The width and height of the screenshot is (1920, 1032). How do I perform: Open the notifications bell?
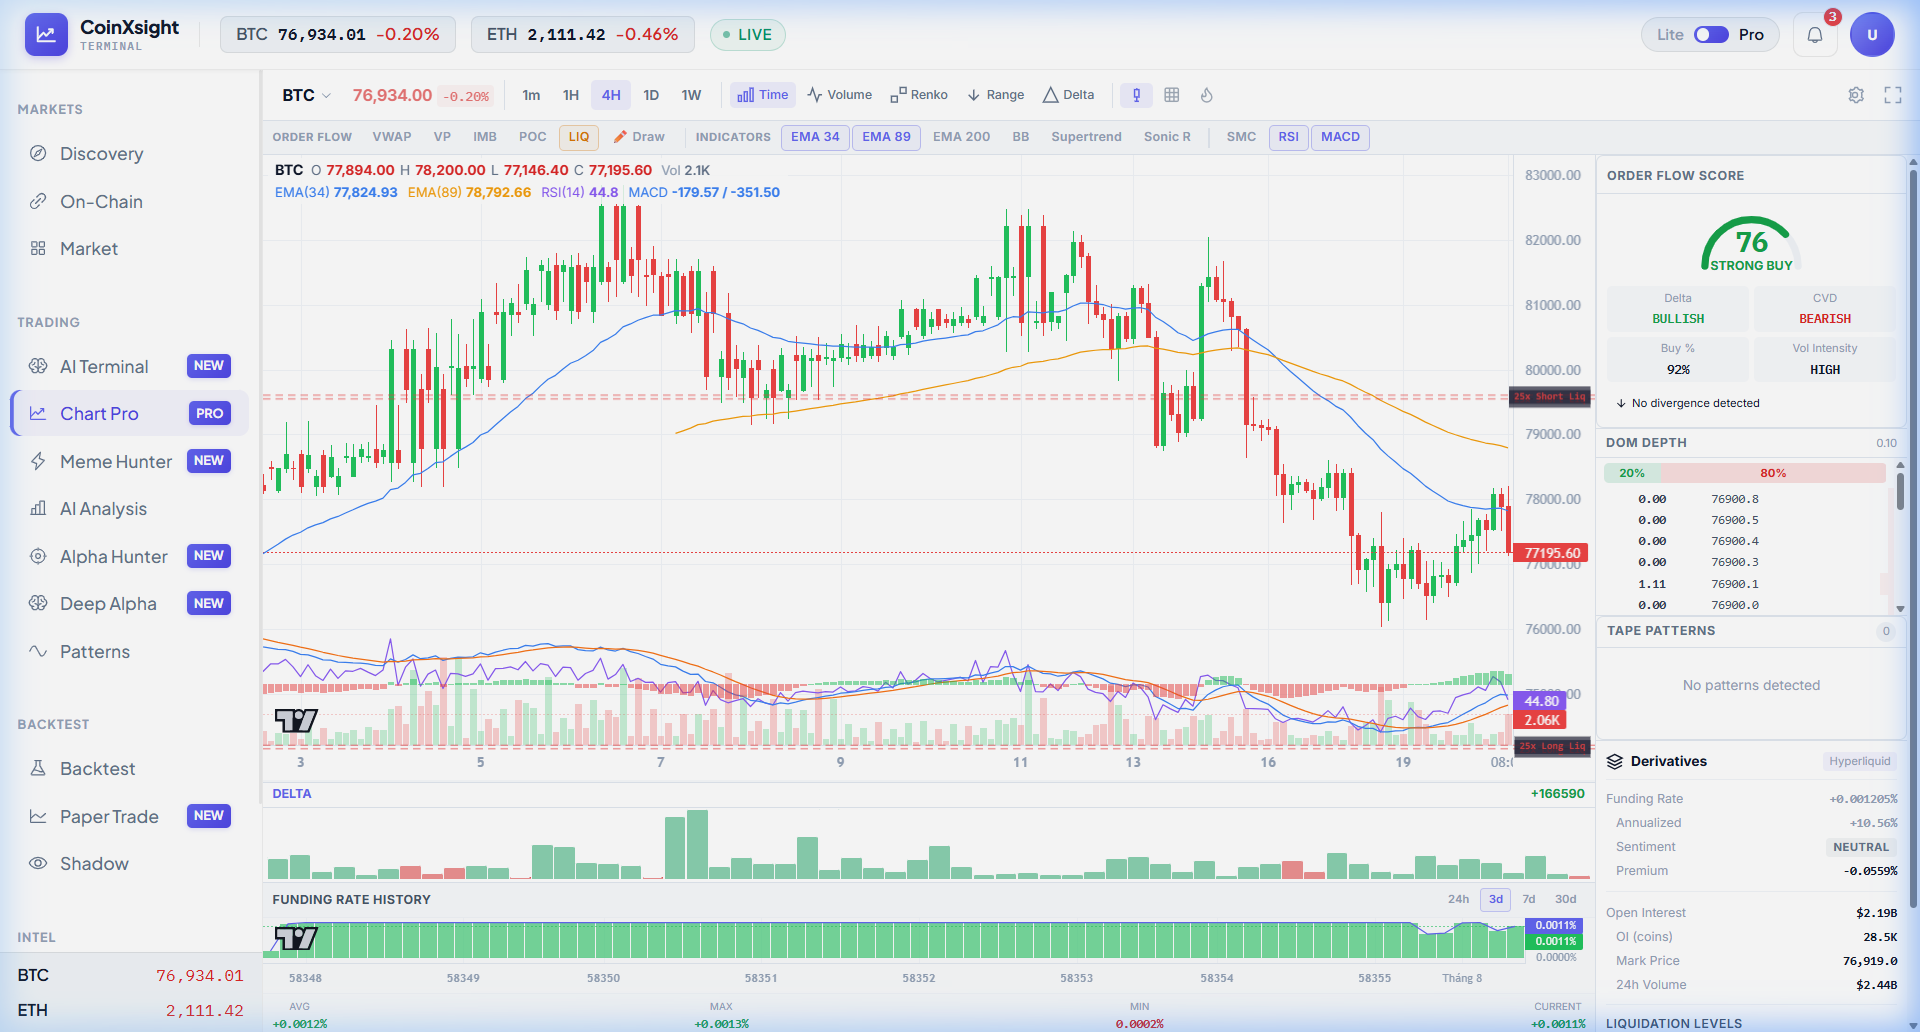(1815, 35)
